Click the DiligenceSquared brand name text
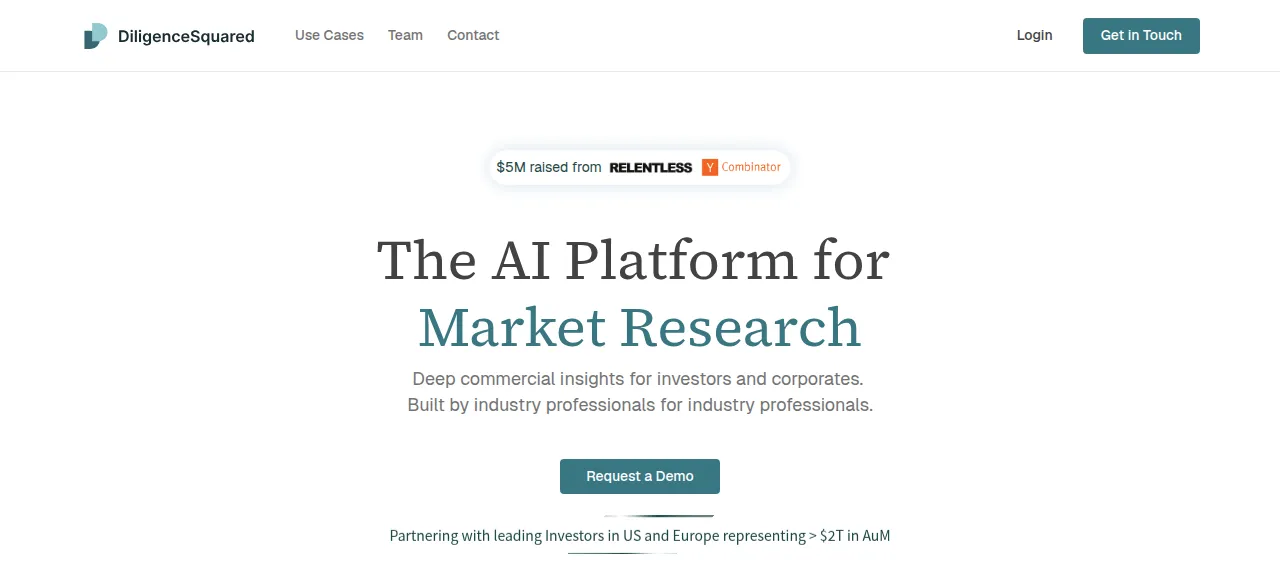 click(x=186, y=36)
